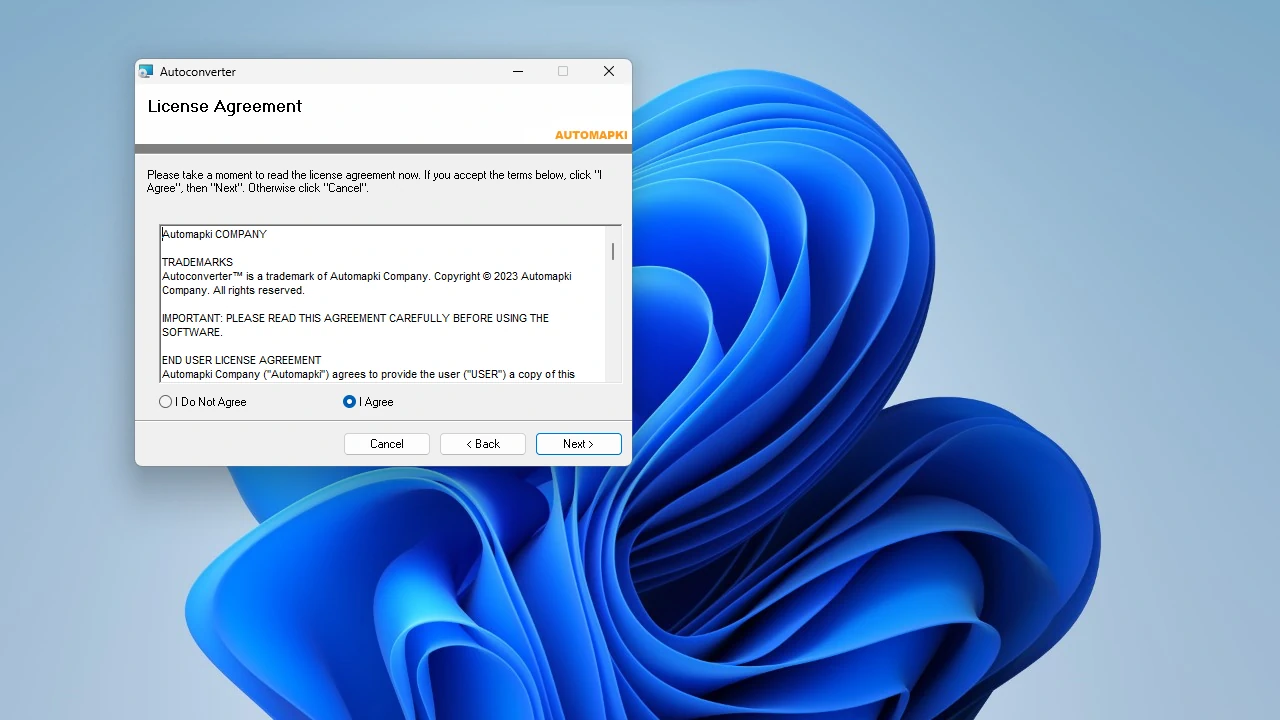Go back with the < Back button
Image resolution: width=1280 pixels, height=720 pixels.
click(483, 444)
